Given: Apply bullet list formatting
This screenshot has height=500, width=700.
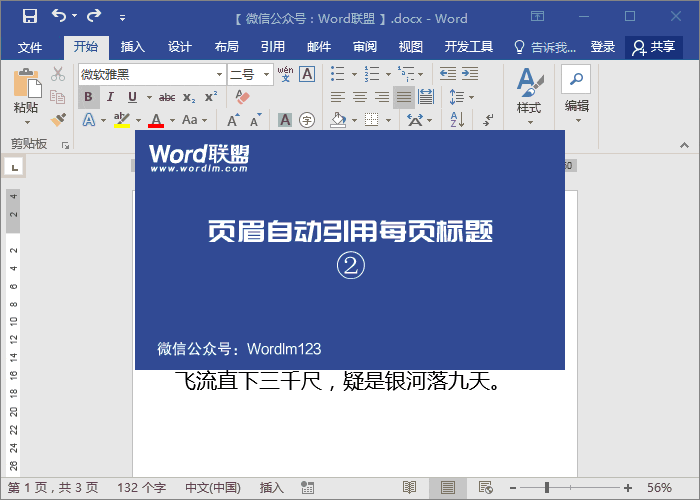Looking at the screenshot, I should 338,74.
